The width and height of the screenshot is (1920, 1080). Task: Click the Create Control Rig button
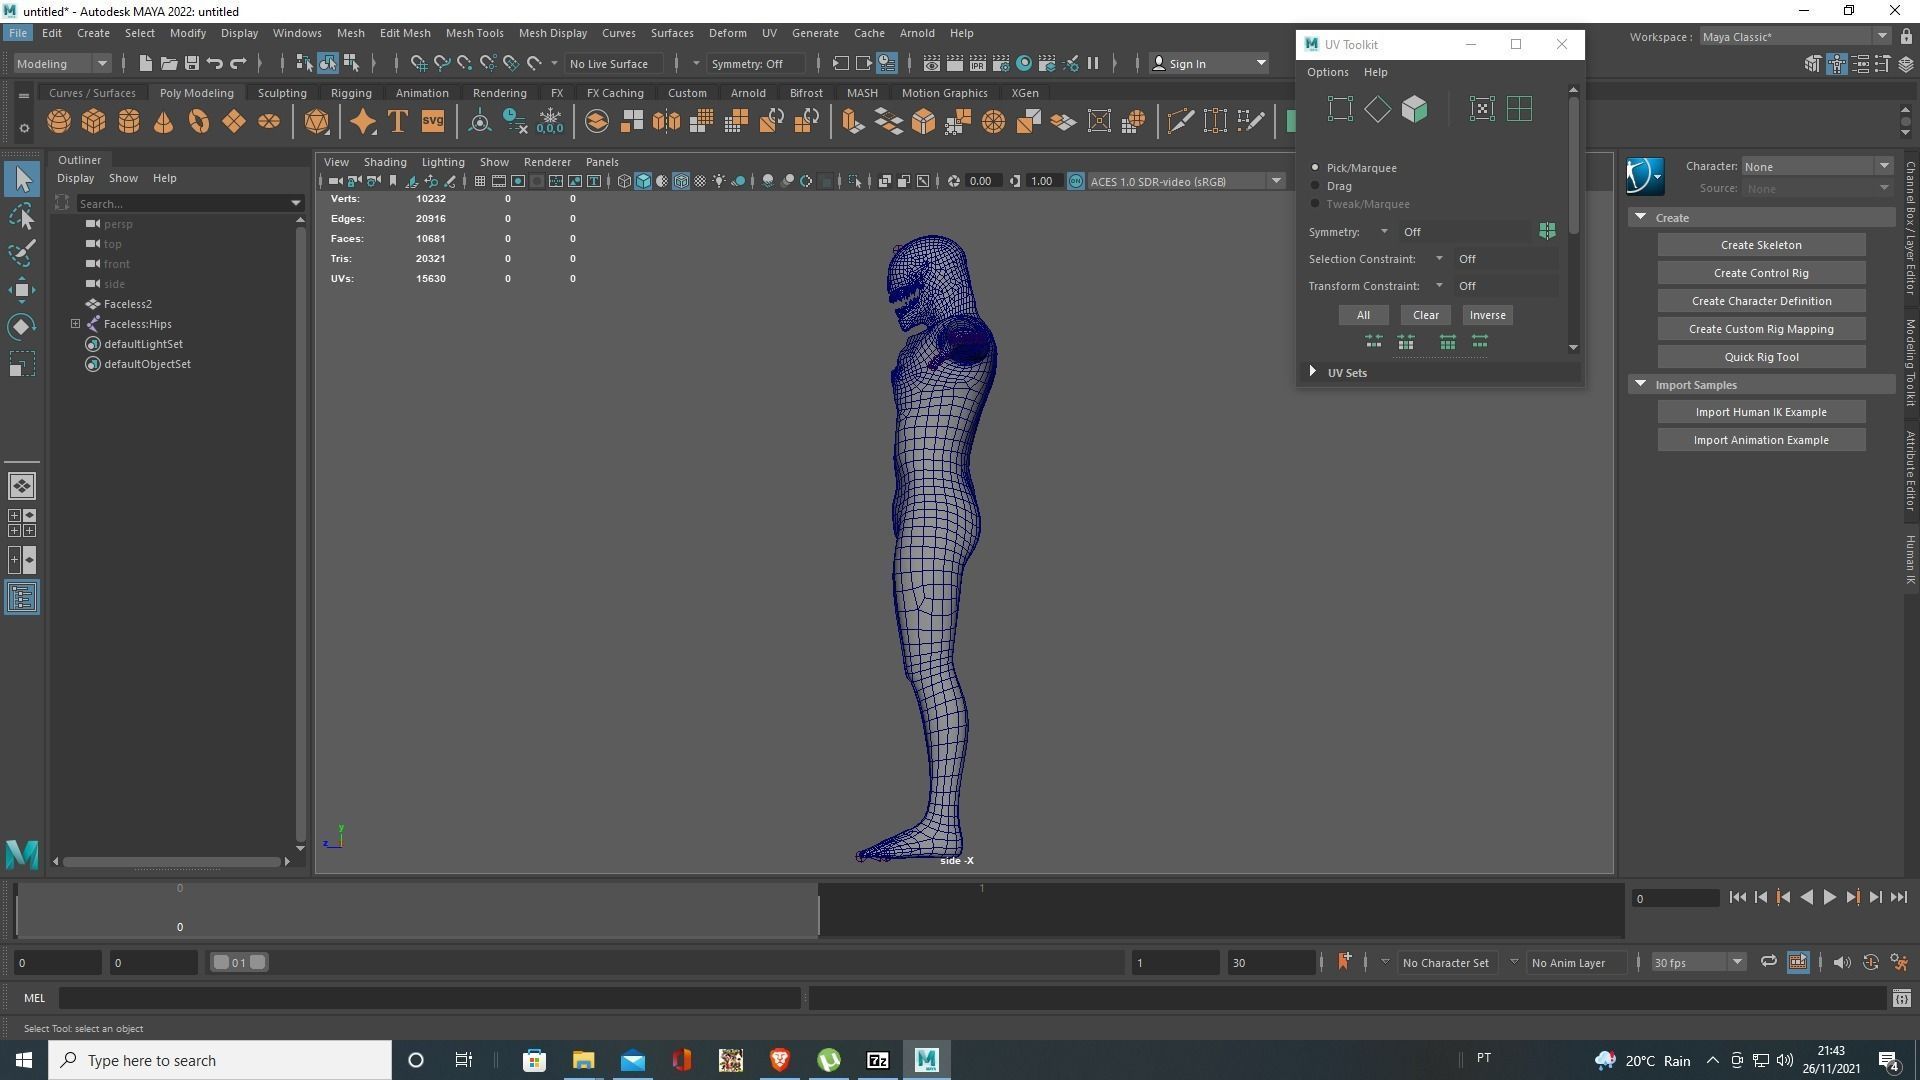click(x=1760, y=273)
